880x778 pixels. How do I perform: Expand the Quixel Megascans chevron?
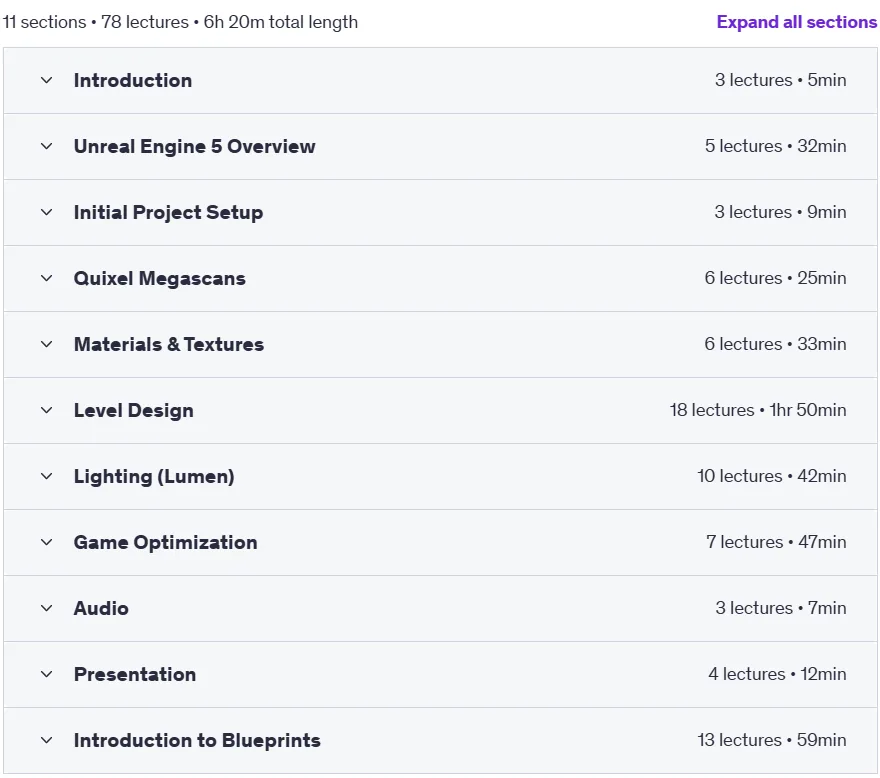[x=47, y=278]
